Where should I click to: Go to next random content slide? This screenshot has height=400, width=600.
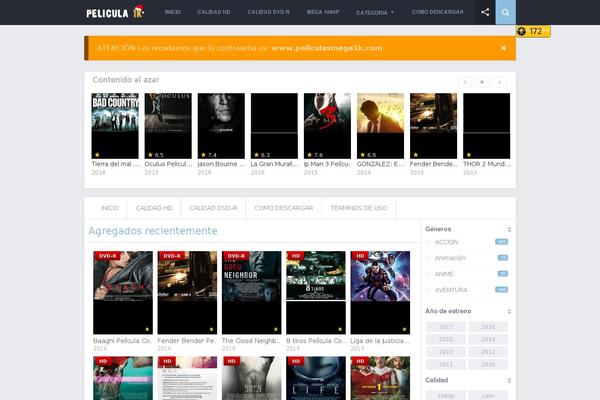(x=499, y=82)
